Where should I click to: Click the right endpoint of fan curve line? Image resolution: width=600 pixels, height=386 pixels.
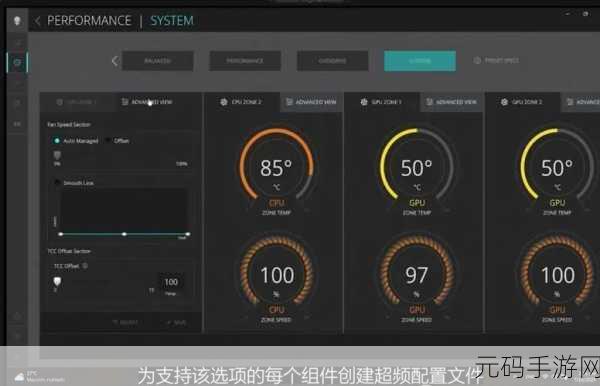pyautogui.click(x=188, y=234)
